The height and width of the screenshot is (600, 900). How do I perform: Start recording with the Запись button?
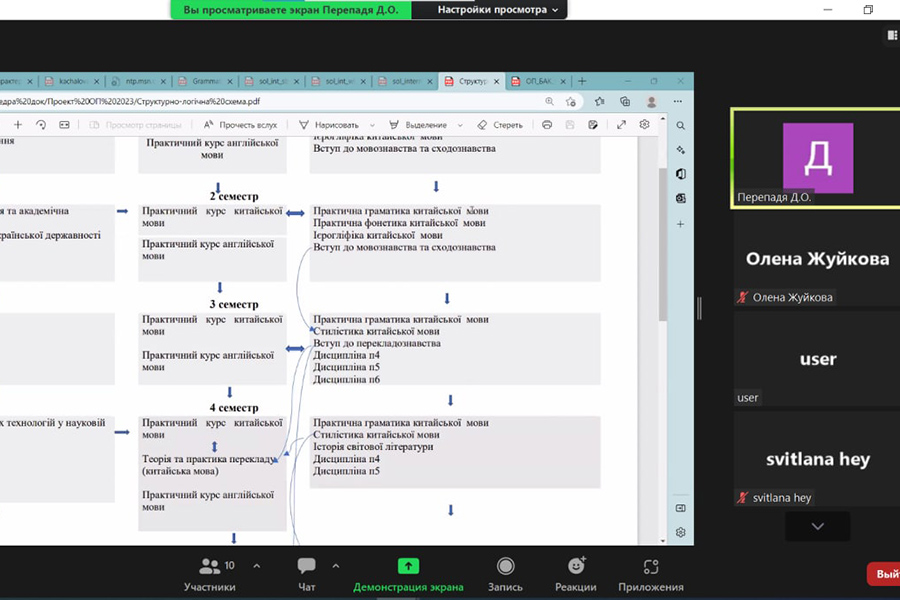pos(505,574)
